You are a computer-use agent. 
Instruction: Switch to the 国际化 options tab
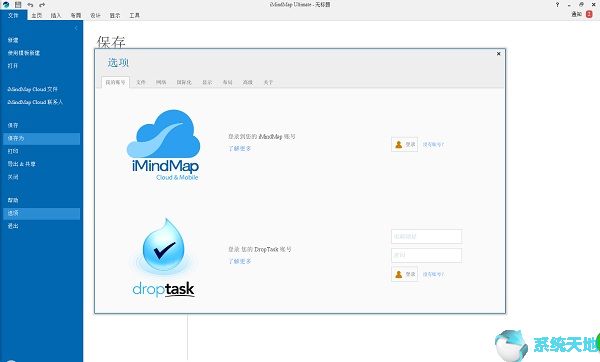point(184,82)
